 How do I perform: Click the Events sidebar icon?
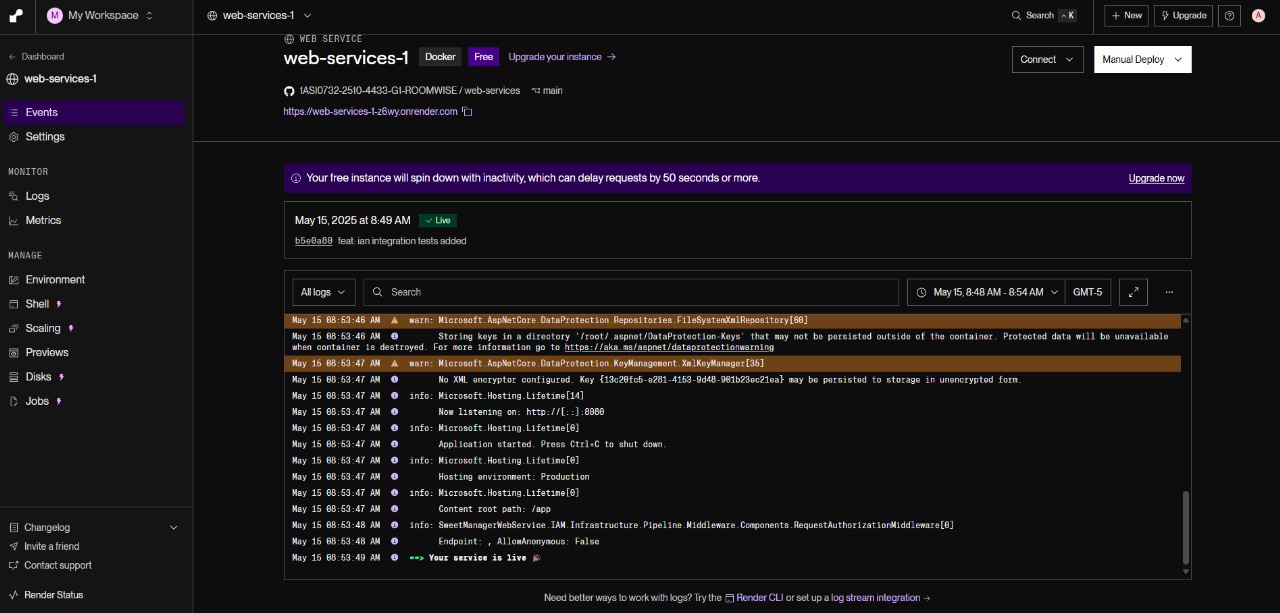point(14,112)
